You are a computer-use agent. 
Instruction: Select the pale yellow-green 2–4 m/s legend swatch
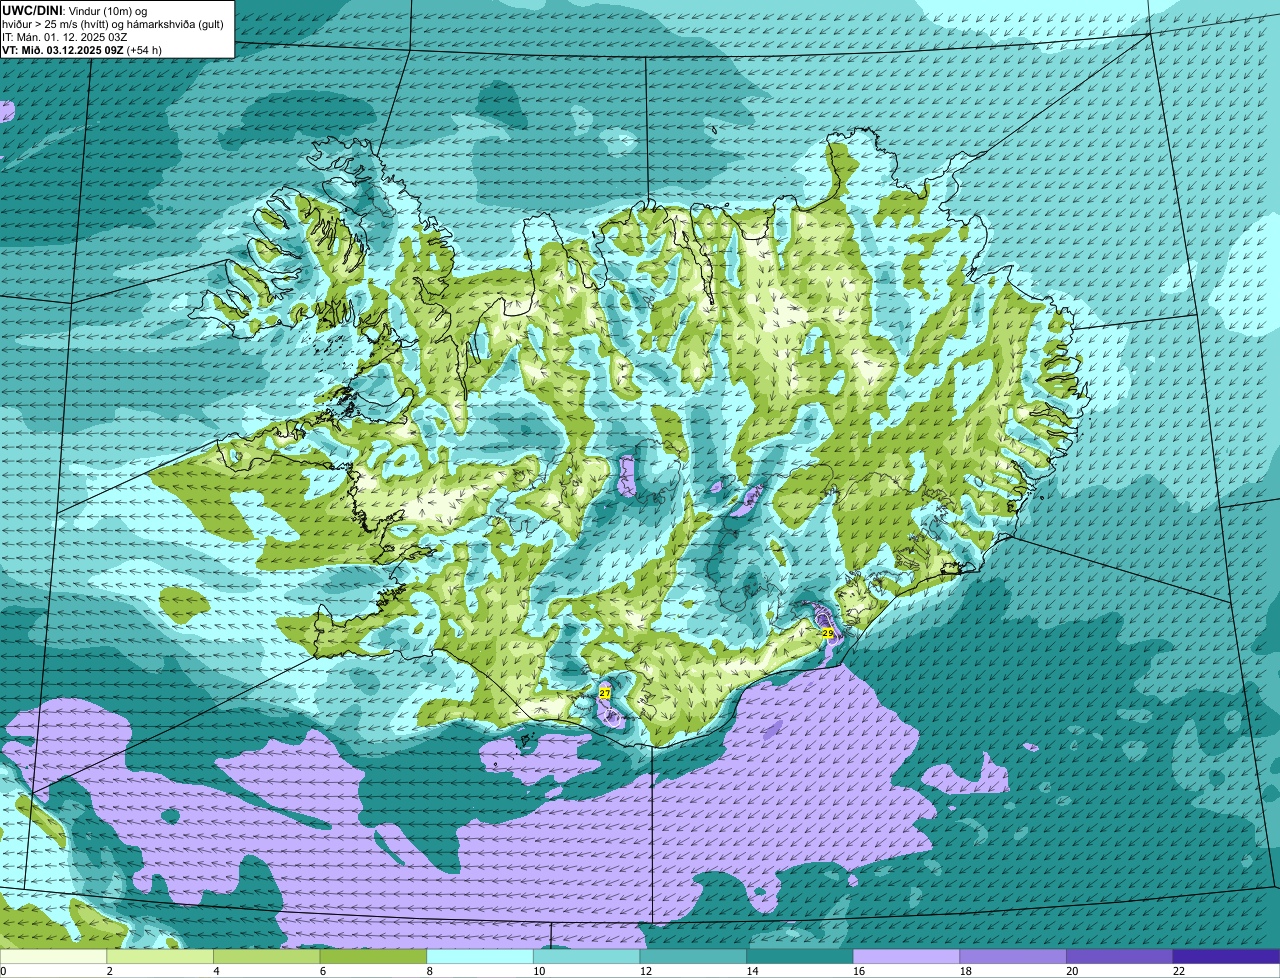(x=160, y=956)
